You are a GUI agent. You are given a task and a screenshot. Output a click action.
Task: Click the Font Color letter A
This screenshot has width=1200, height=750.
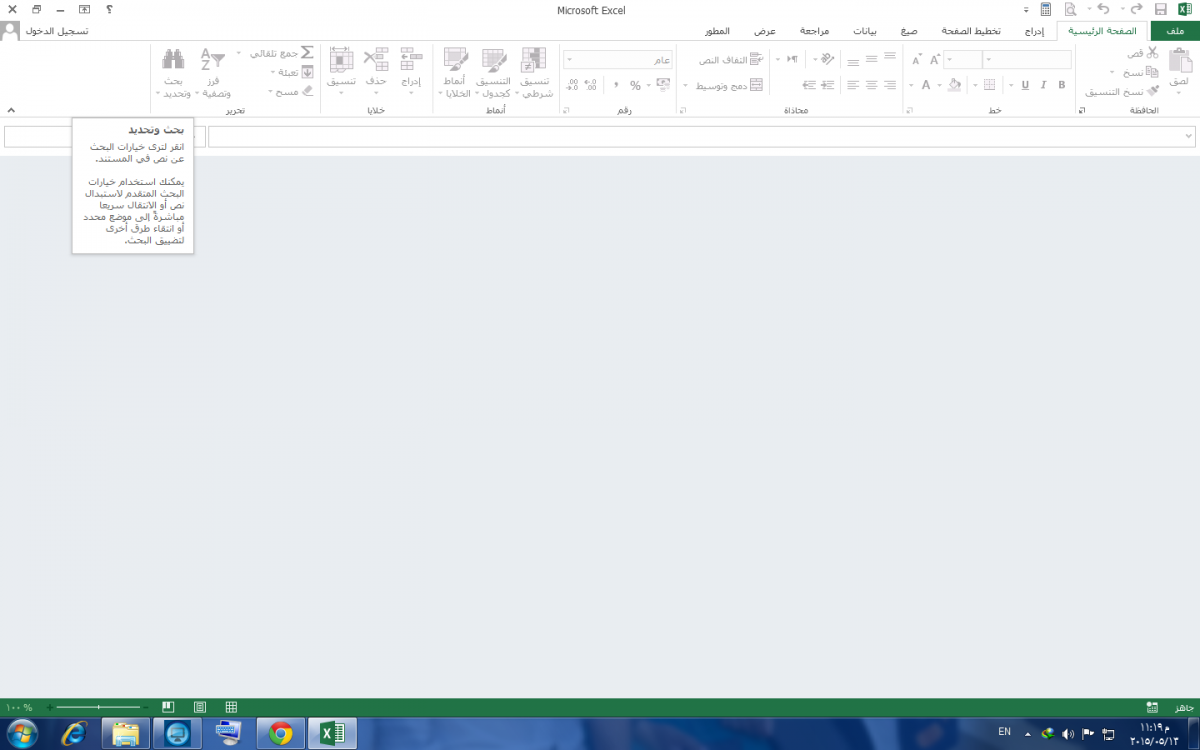[x=926, y=85]
